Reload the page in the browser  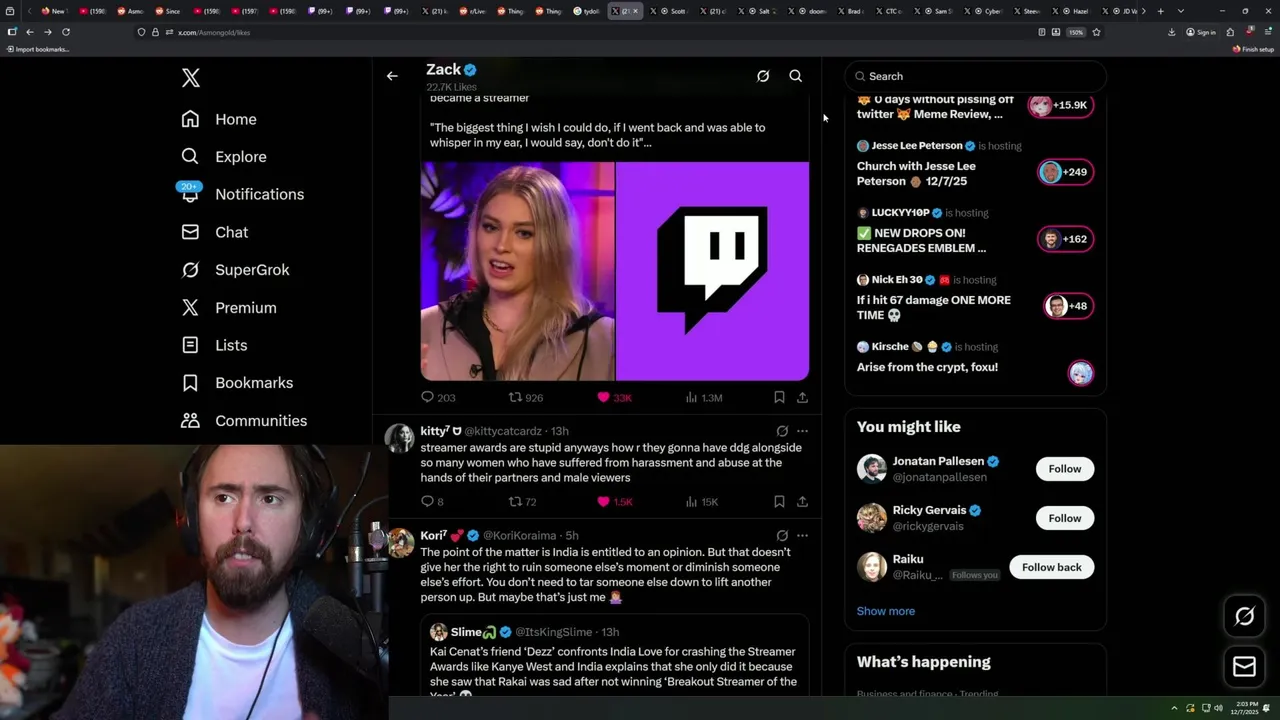coord(66,32)
